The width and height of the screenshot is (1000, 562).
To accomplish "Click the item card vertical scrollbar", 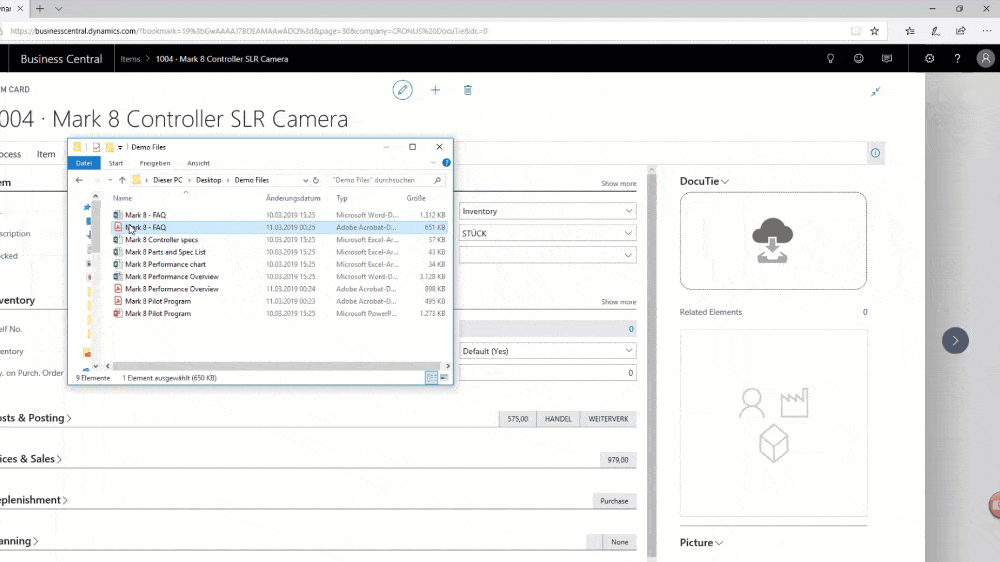I will point(652,362).
